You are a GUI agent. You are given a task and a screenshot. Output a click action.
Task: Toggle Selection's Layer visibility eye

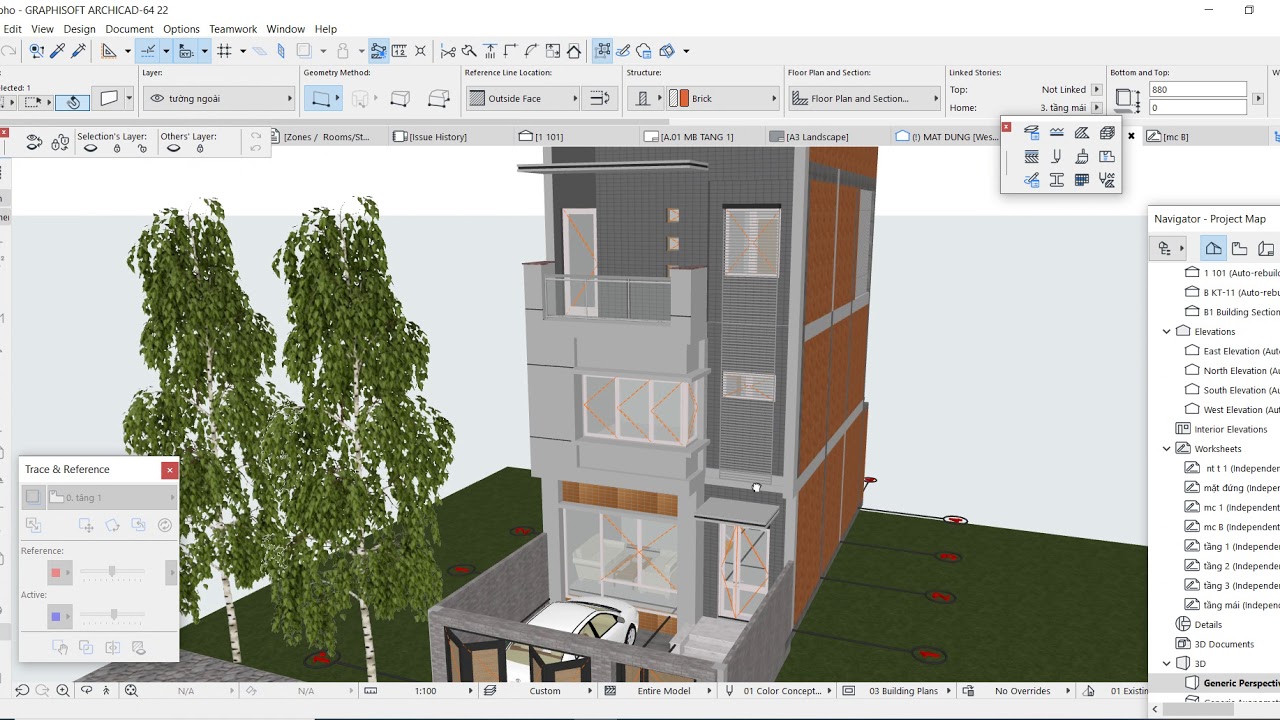91,148
